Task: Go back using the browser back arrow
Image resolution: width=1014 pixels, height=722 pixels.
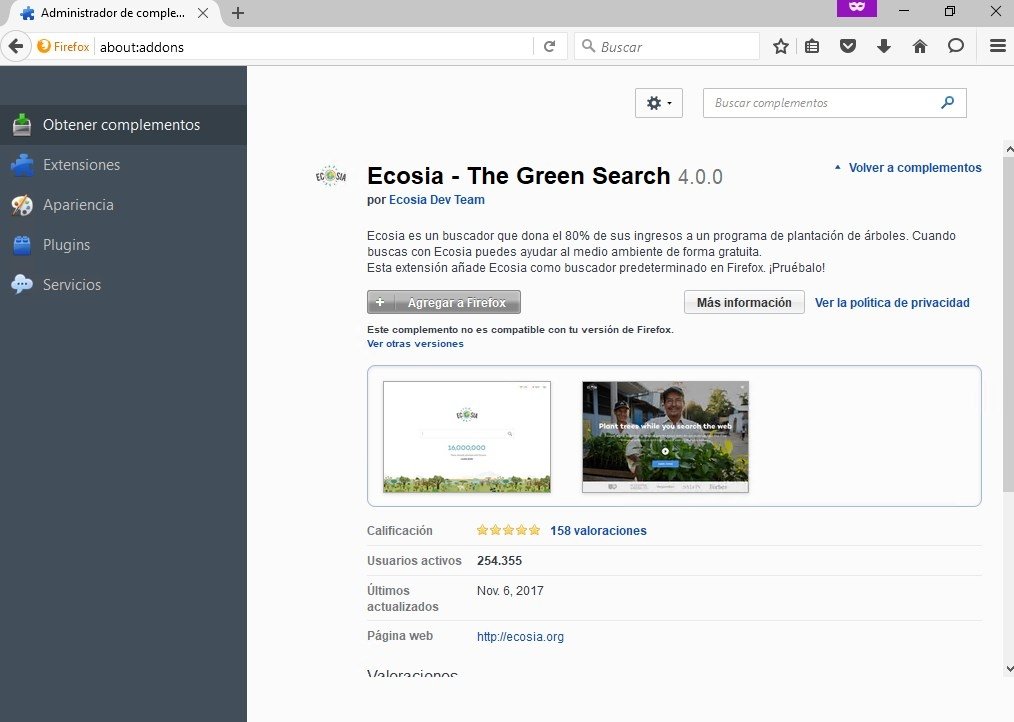Action: pos(16,47)
